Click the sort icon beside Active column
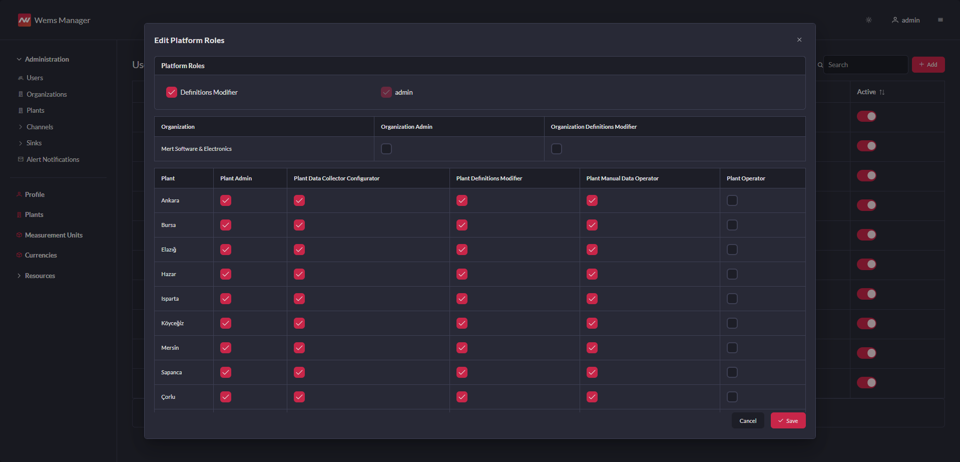The height and width of the screenshot is (462, 960). (881, 92)
